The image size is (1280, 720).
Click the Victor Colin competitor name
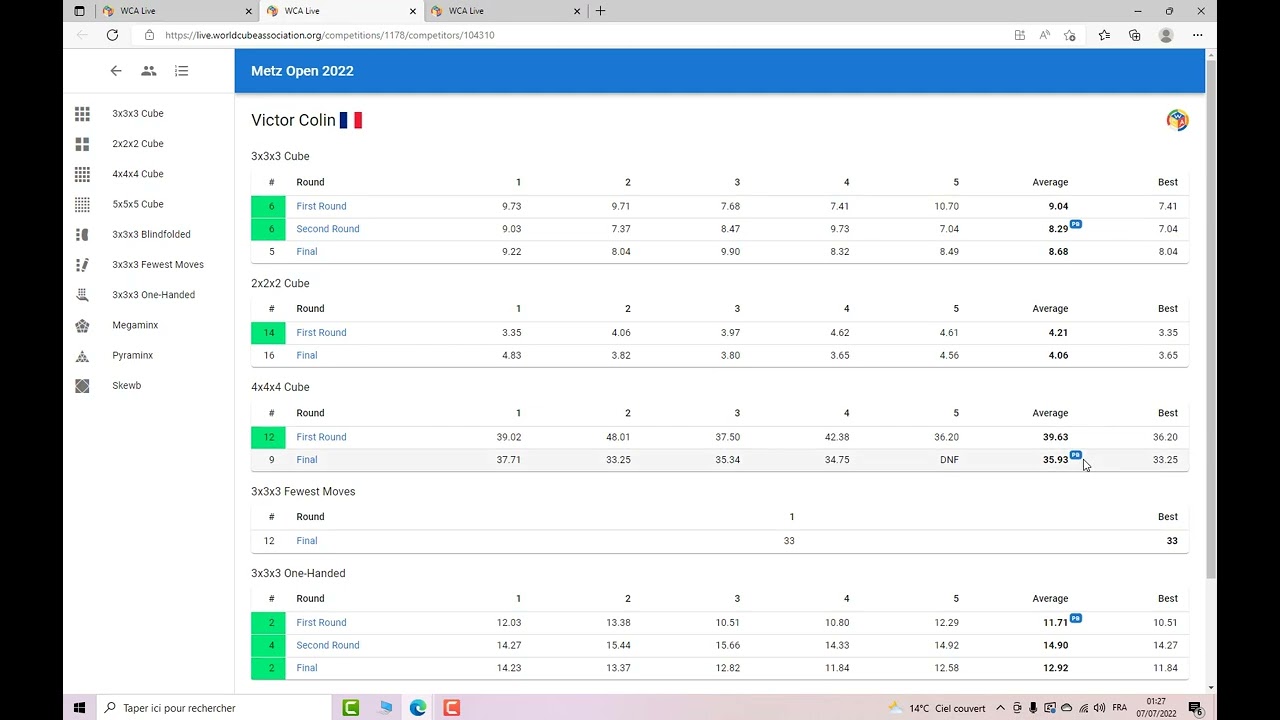pyautogui.click(x=293, y=120)
